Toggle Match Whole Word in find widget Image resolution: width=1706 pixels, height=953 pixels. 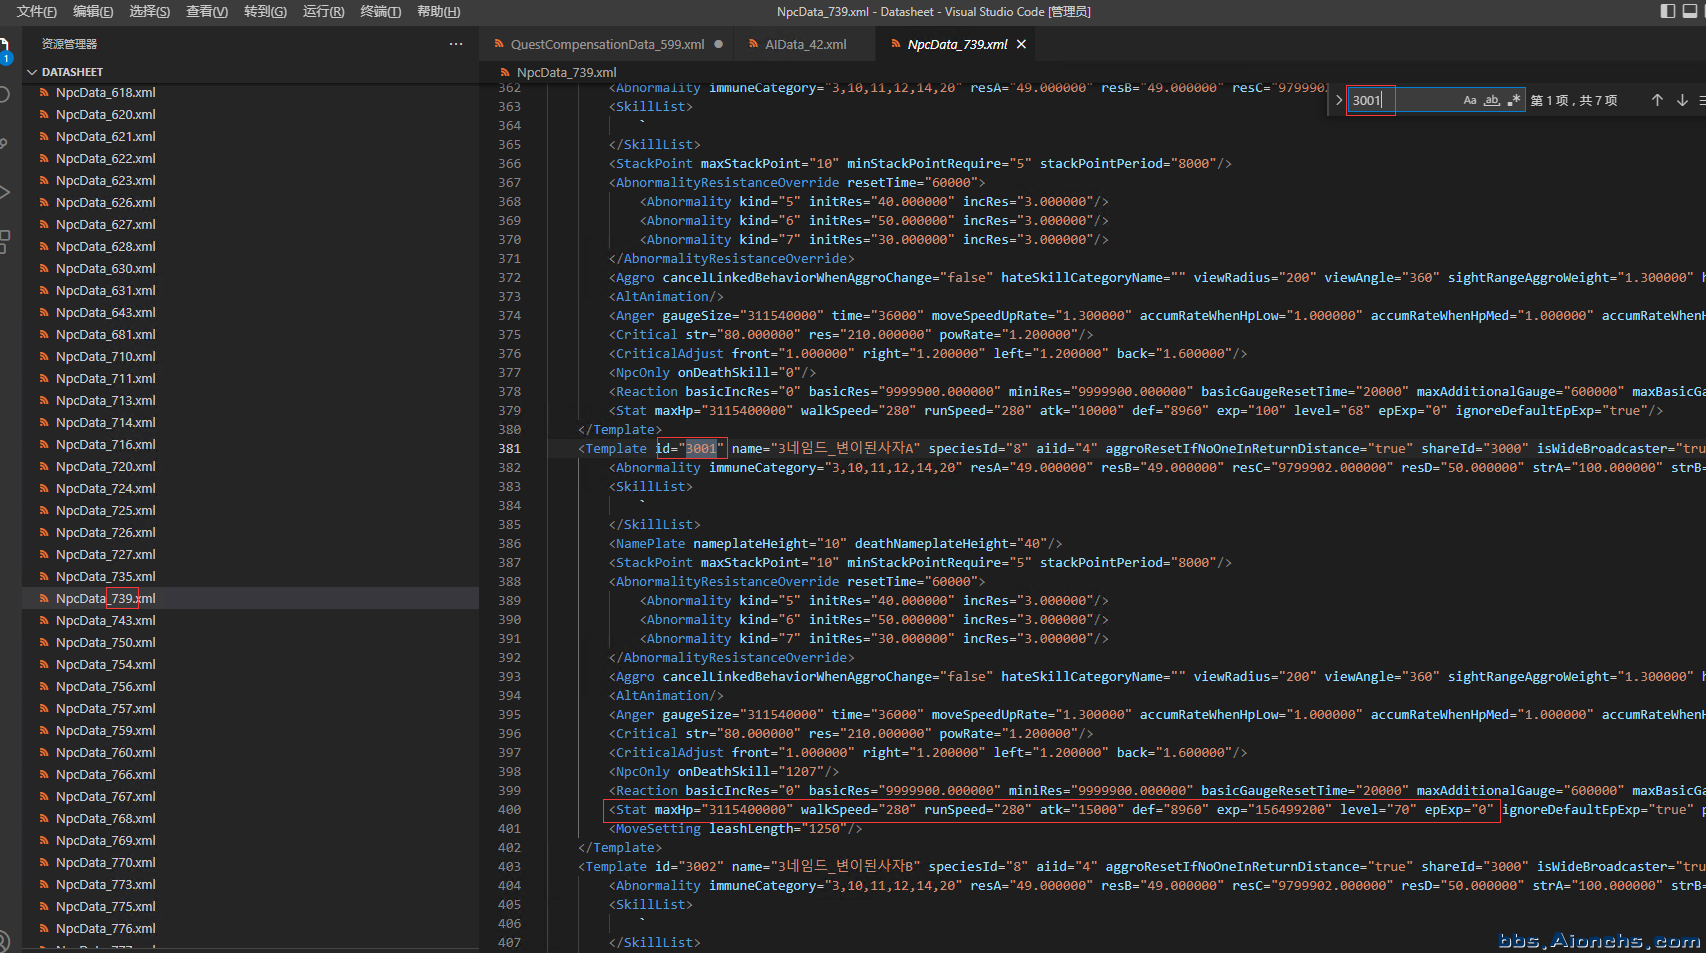1492,100
